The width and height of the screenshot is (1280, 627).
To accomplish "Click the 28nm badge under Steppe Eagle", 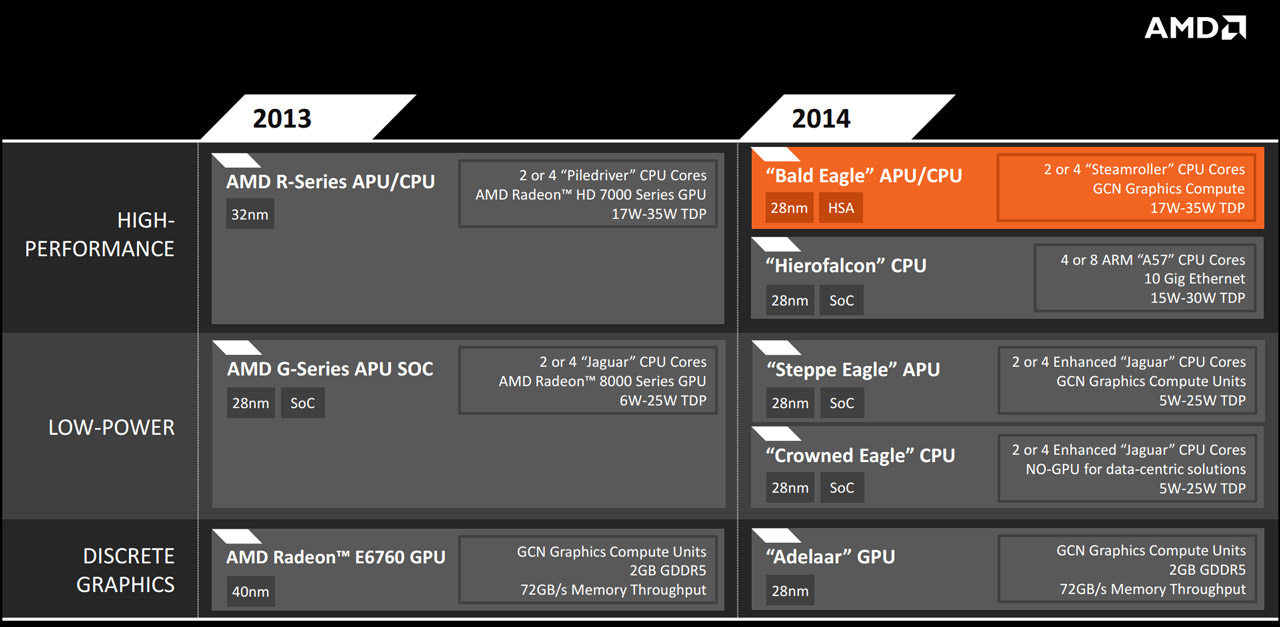I will (789, 403).
